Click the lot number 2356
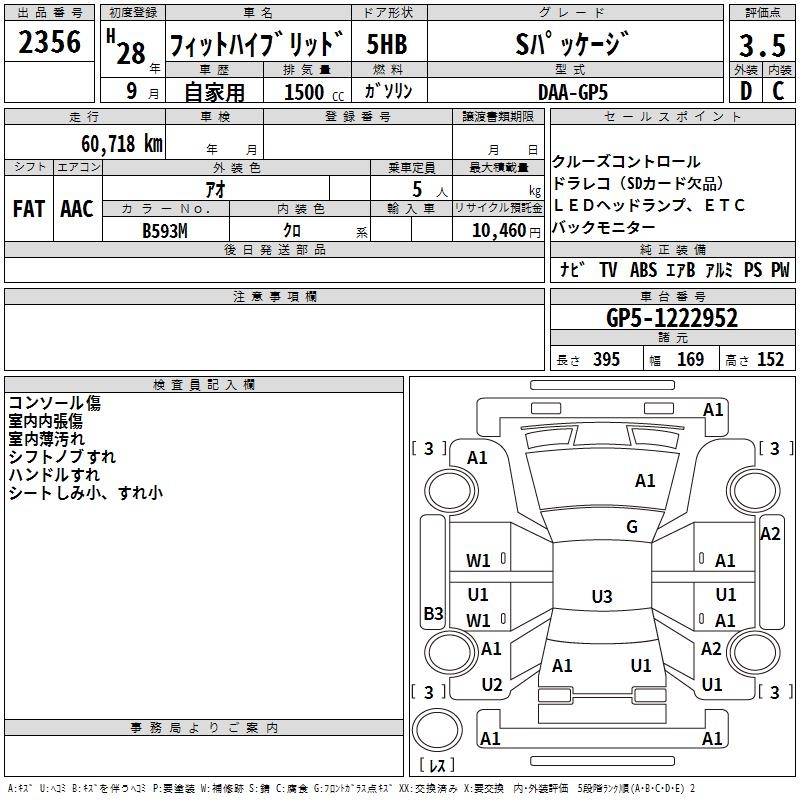Image resolution: width=800 pixels, height=800 pixels. click(49, 42)
